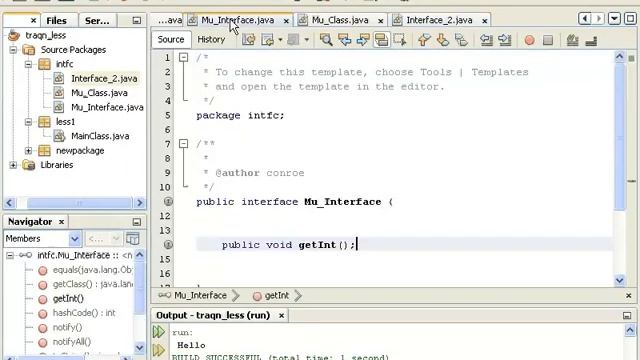
Task: Toggle bookmark on current line
Action: point(461,40)
